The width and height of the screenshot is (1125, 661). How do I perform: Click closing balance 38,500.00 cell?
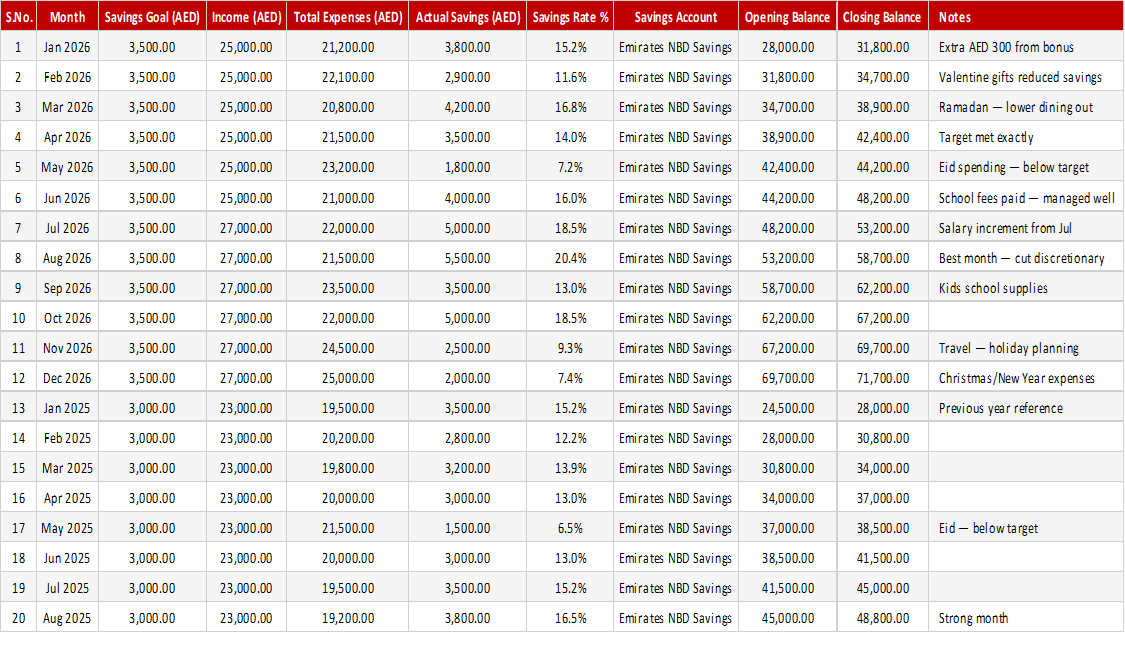pos(882,528)
